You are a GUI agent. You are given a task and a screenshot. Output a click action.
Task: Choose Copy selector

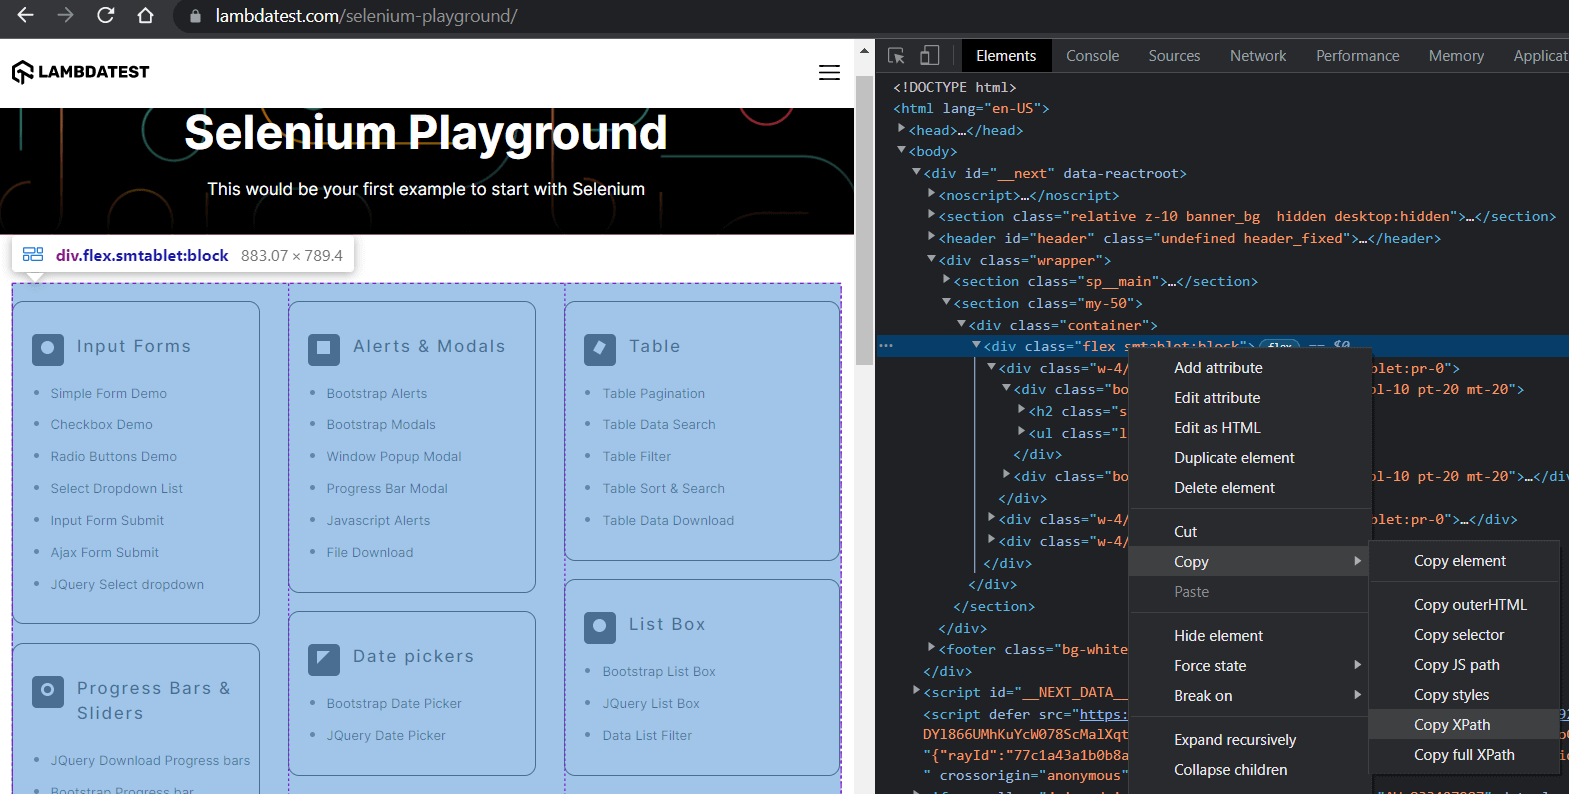tap(1463, 635)
